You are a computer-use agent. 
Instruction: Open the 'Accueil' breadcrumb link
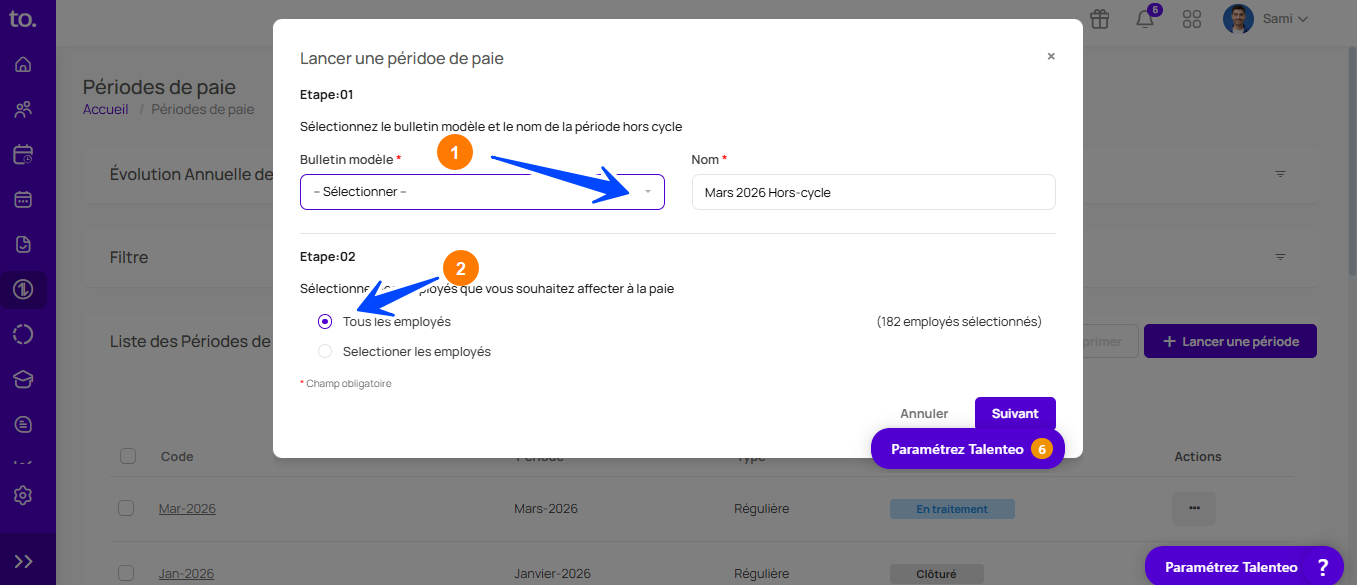pos(105,109)
